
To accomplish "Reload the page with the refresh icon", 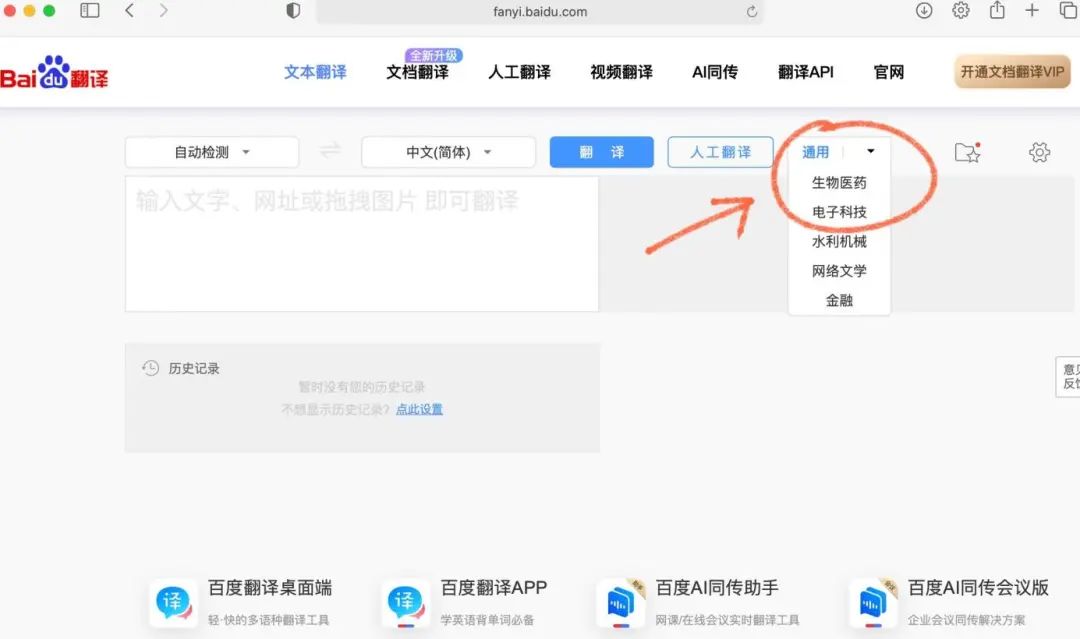I will 751,11.
